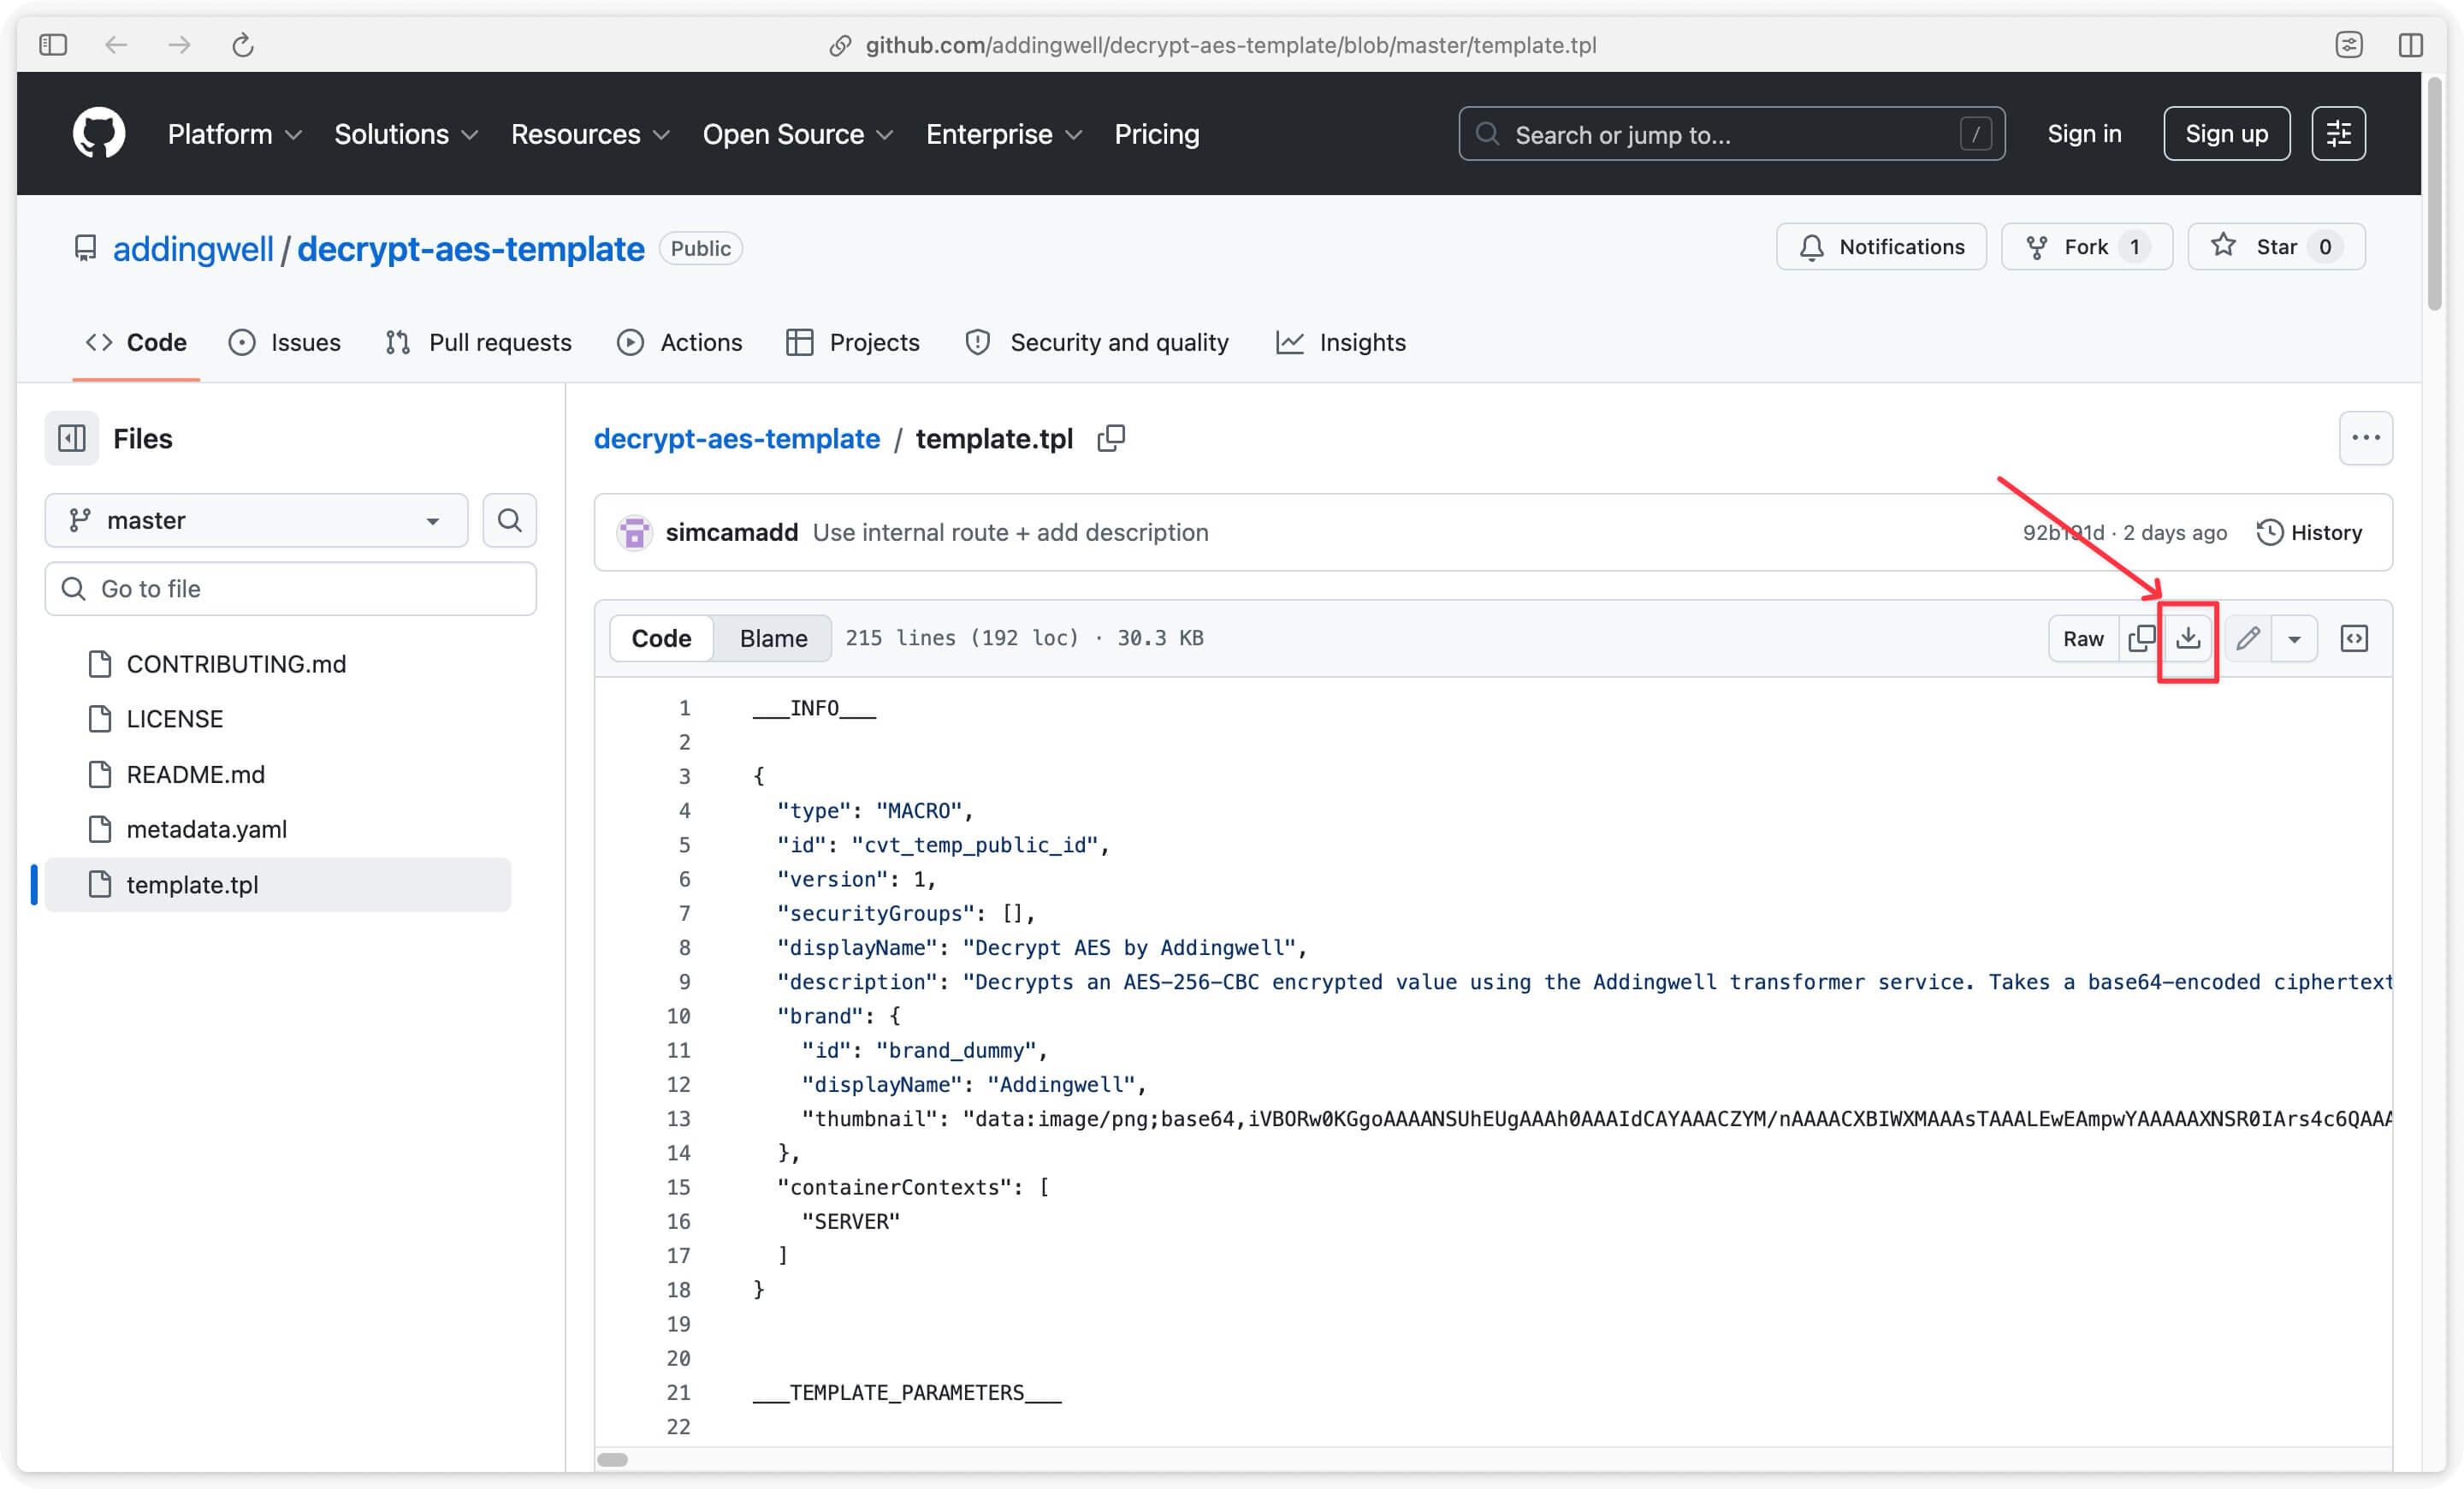This screenshot has width=2464, height=1489.
Task: Open the browser split view icon
Action: (x=2410, y=45)
